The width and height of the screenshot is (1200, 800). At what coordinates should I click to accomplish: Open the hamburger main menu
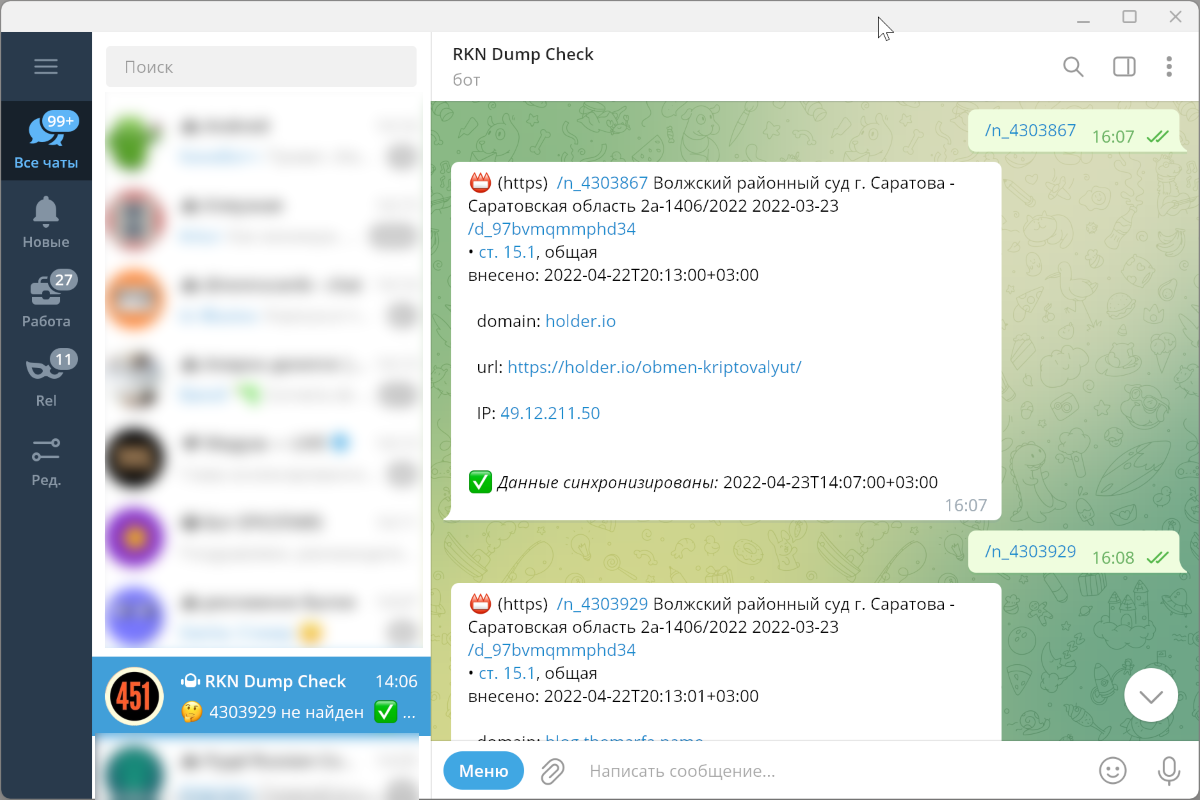46,67
